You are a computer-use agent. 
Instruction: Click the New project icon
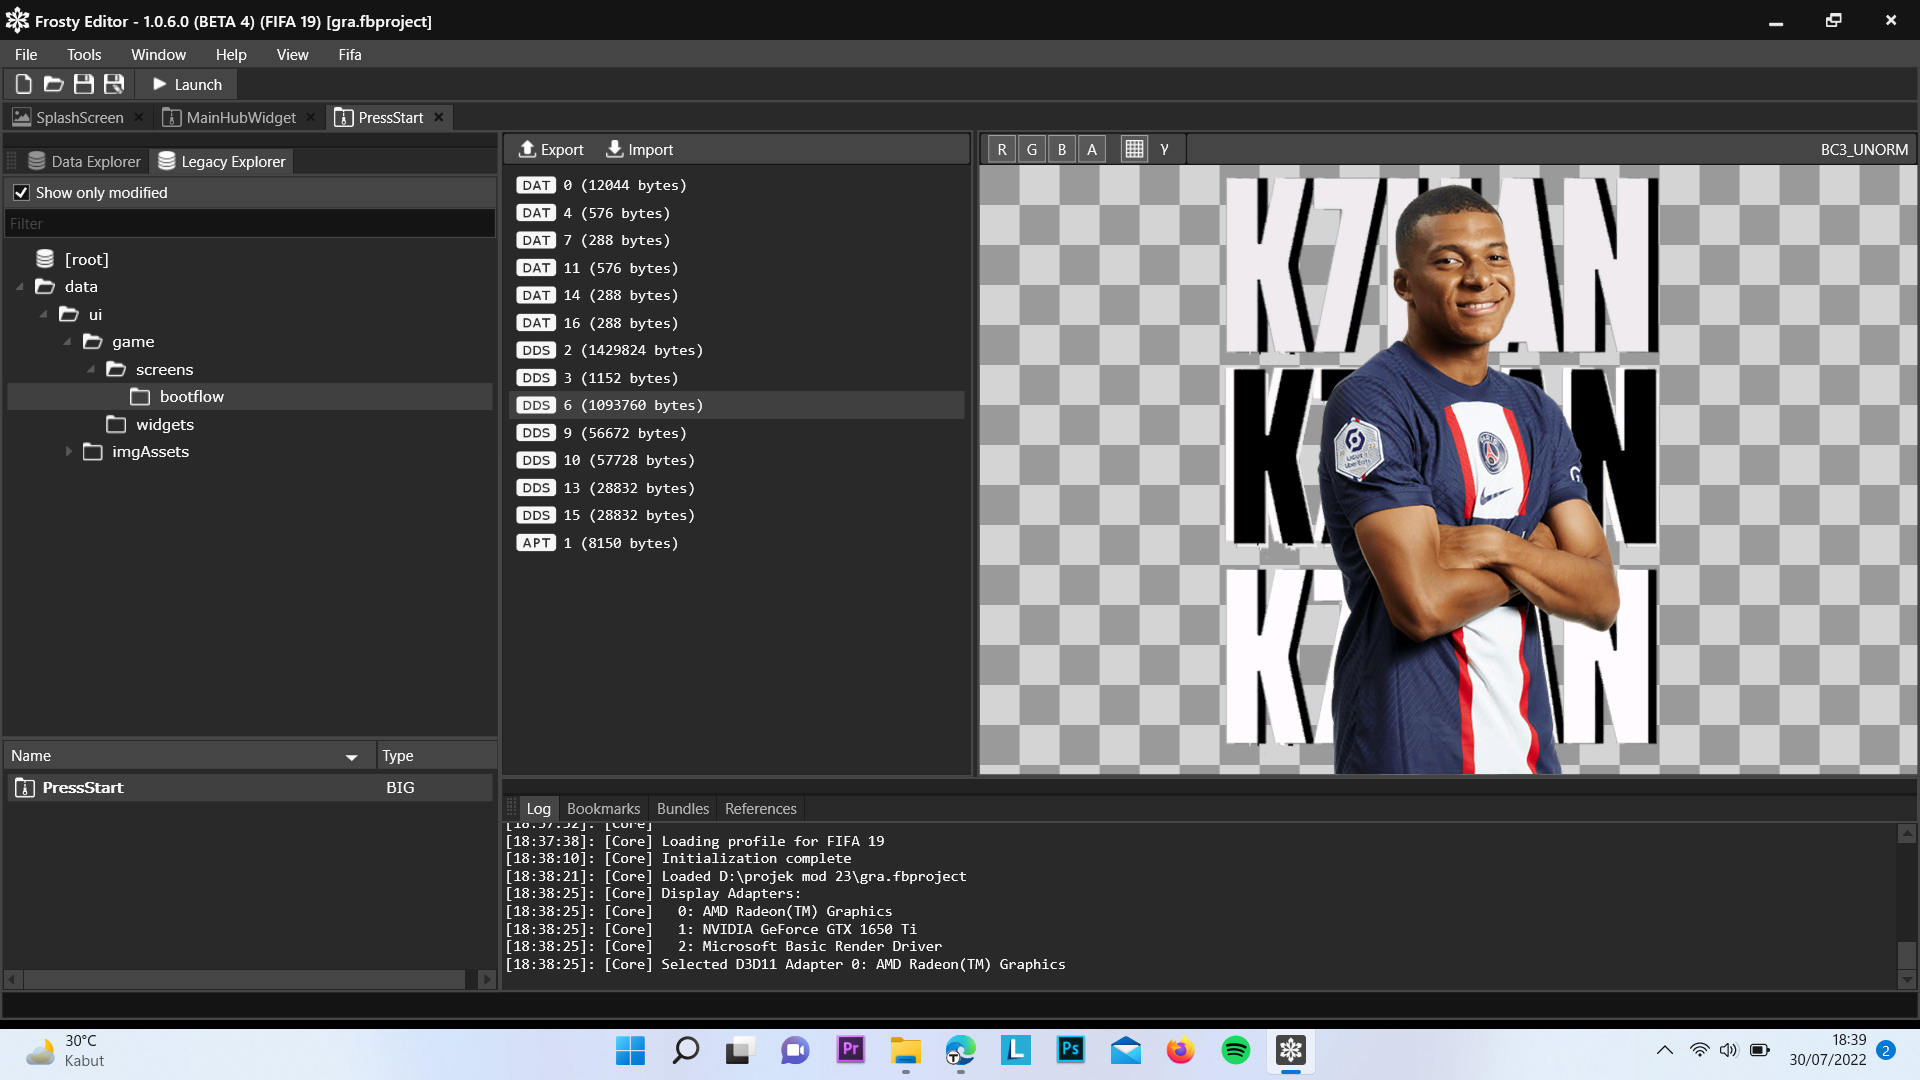[23, 85]
